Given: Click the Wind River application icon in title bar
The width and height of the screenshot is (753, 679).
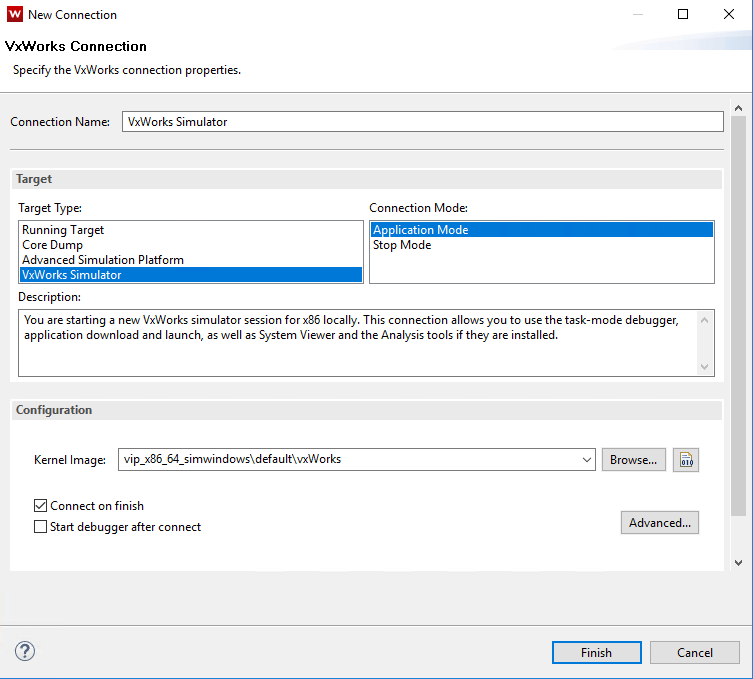Looking at the screenshot, I should point(15,14).
